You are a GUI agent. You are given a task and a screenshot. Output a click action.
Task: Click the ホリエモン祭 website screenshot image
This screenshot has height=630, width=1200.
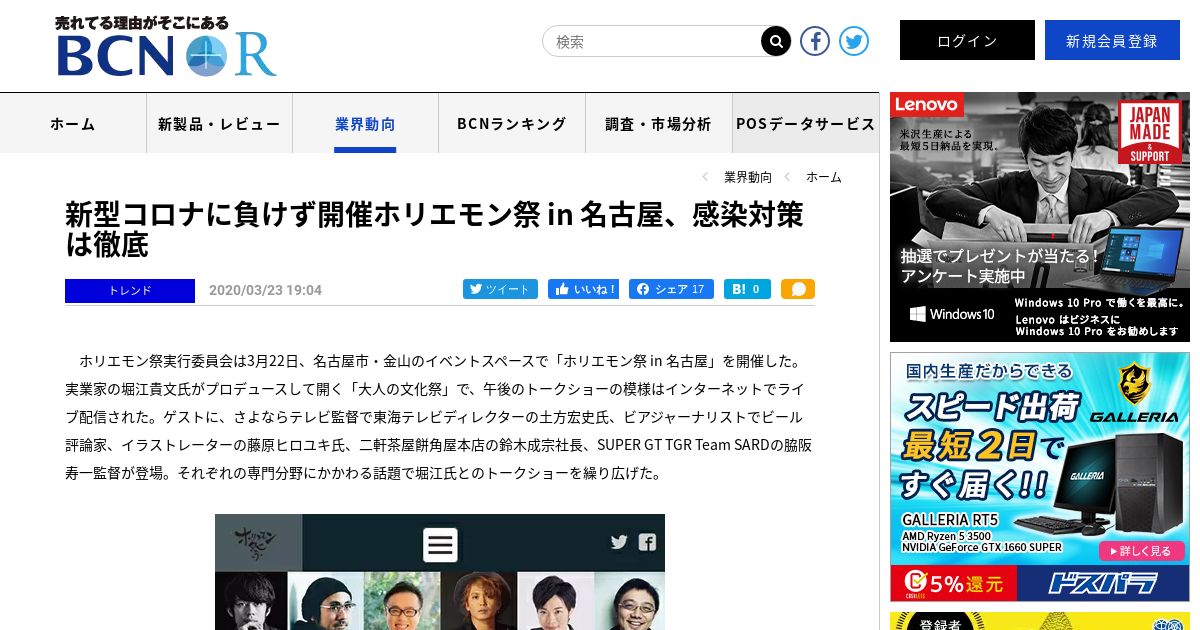(440, 572)
